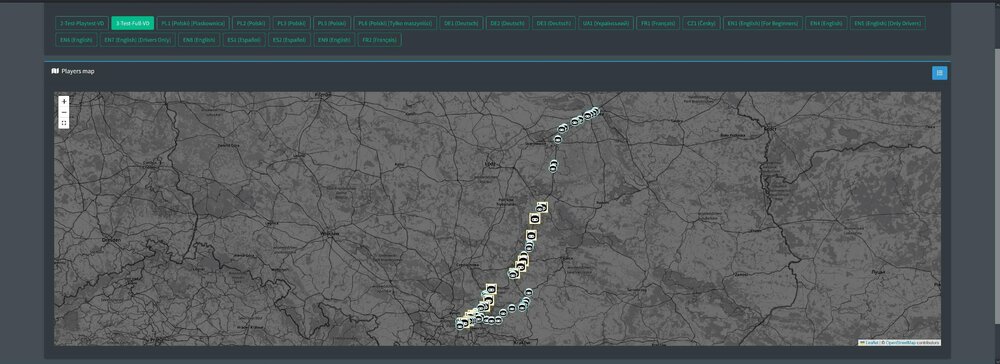Click the Players map header icon
Viewport: 1000px width, 364px height.
click(55, 71)
